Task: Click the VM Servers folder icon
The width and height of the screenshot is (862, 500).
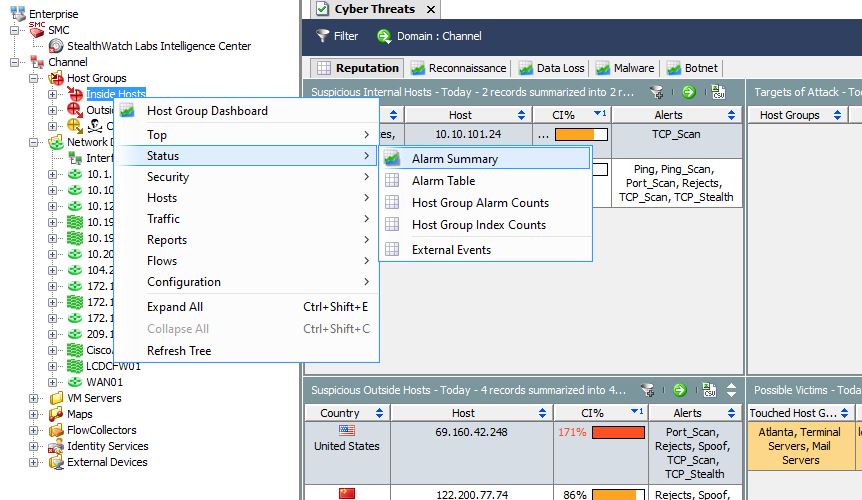Action: pyautogui.click(x=56, y=398)
